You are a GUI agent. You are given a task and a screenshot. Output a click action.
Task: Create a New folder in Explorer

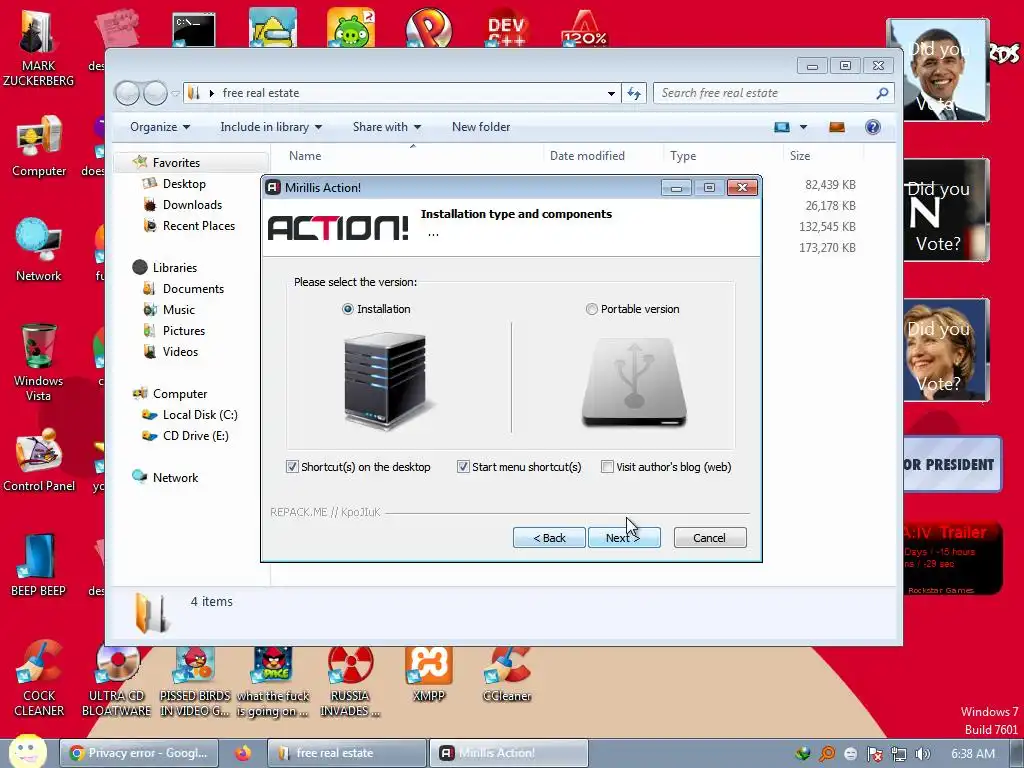point(481,127)
